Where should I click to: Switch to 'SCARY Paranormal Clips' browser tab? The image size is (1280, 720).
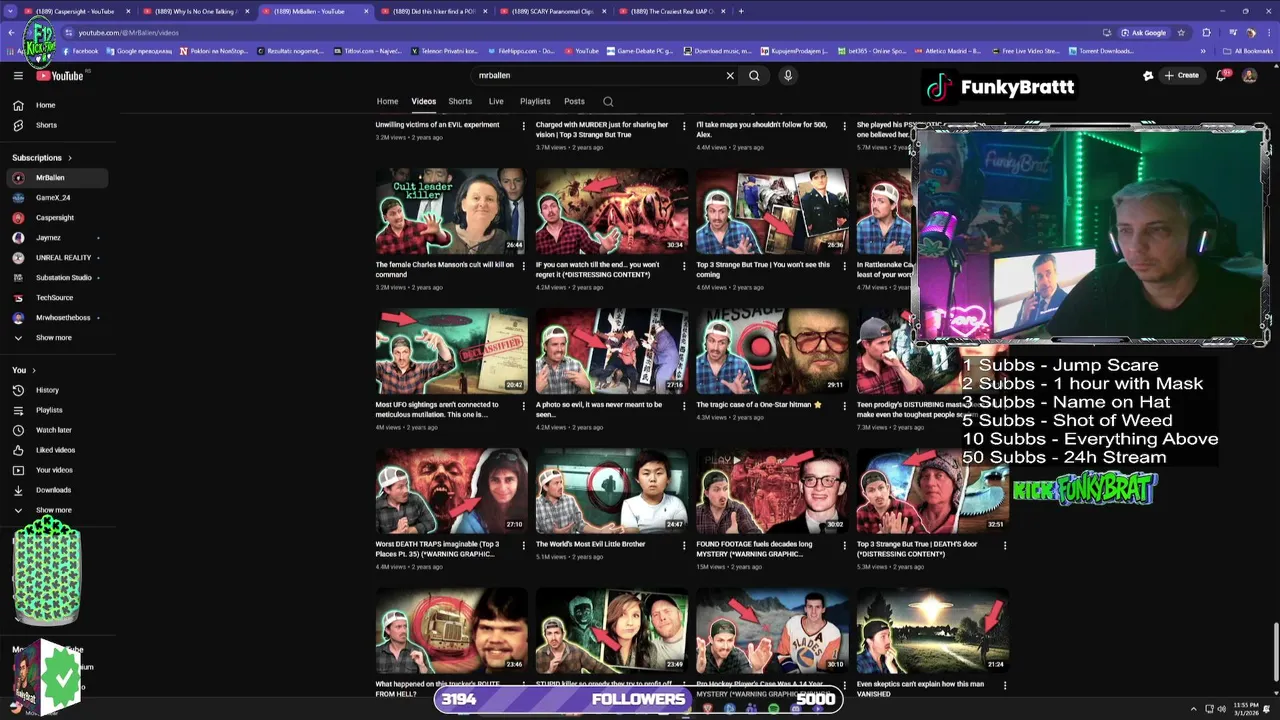[x=552, y=11]
